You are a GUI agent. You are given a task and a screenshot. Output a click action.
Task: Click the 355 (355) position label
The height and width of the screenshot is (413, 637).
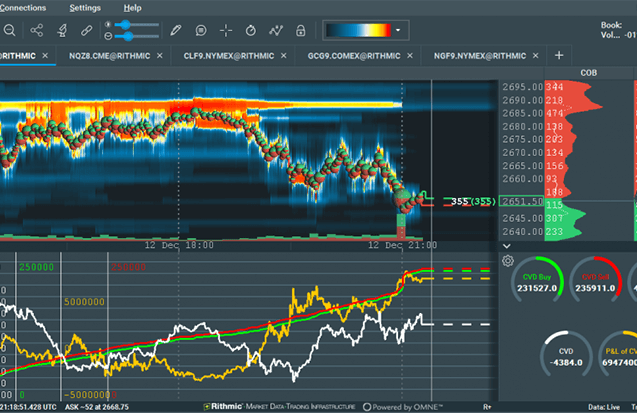click(x=473, y=201)
